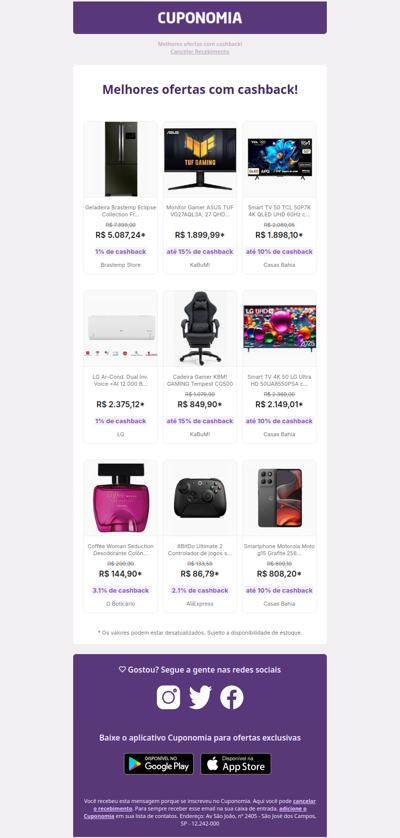Click the Cancelar Recebimento link at top
This screenshot has width=400, height=838.
pos(200,52)
